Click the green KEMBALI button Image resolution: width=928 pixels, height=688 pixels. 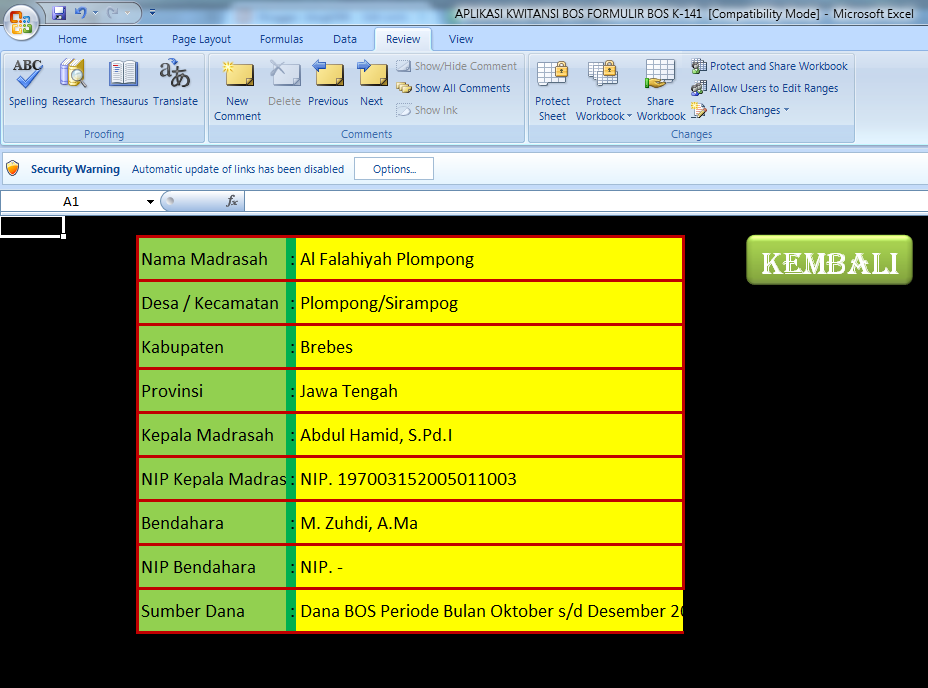point(829,261)
